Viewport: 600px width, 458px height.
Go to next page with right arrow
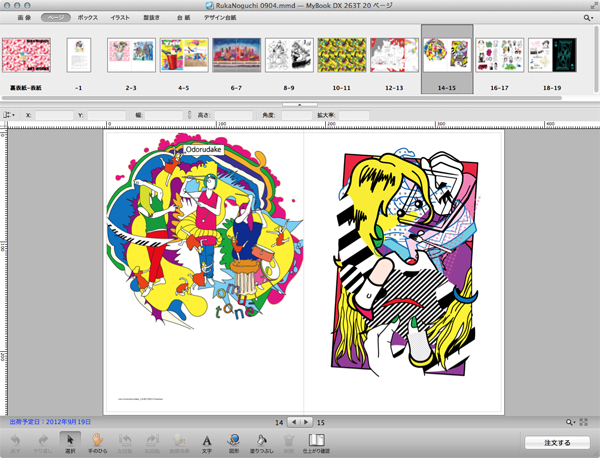click(x=306, y=422)
